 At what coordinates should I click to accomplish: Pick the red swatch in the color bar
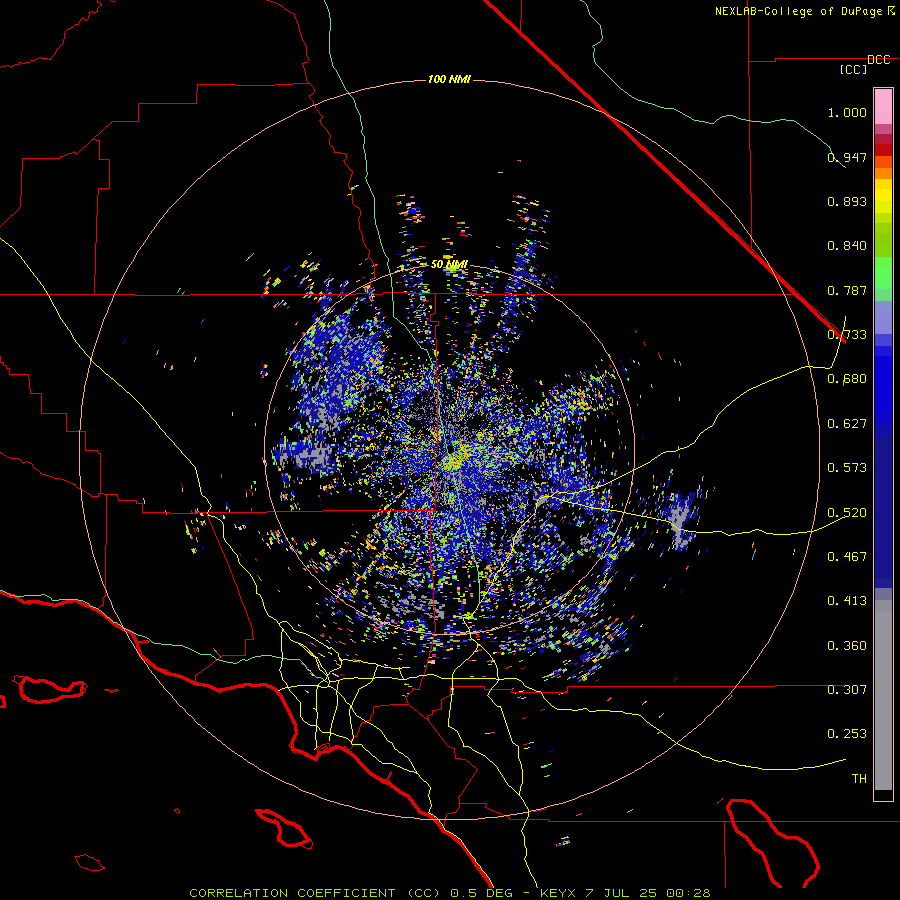point(883,150)
